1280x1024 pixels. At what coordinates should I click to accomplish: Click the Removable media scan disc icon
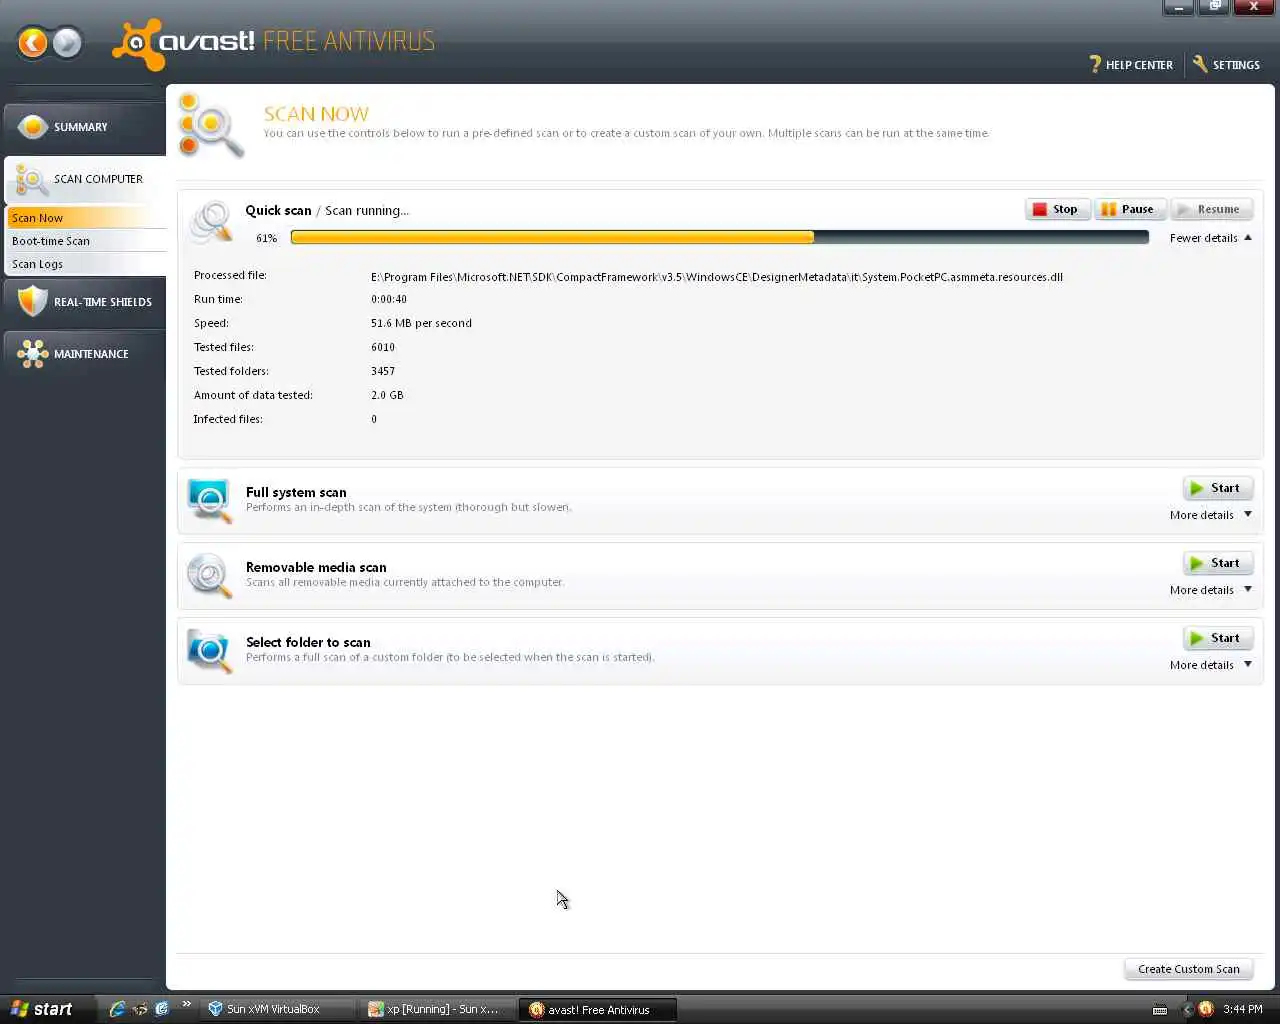(209, 575)
